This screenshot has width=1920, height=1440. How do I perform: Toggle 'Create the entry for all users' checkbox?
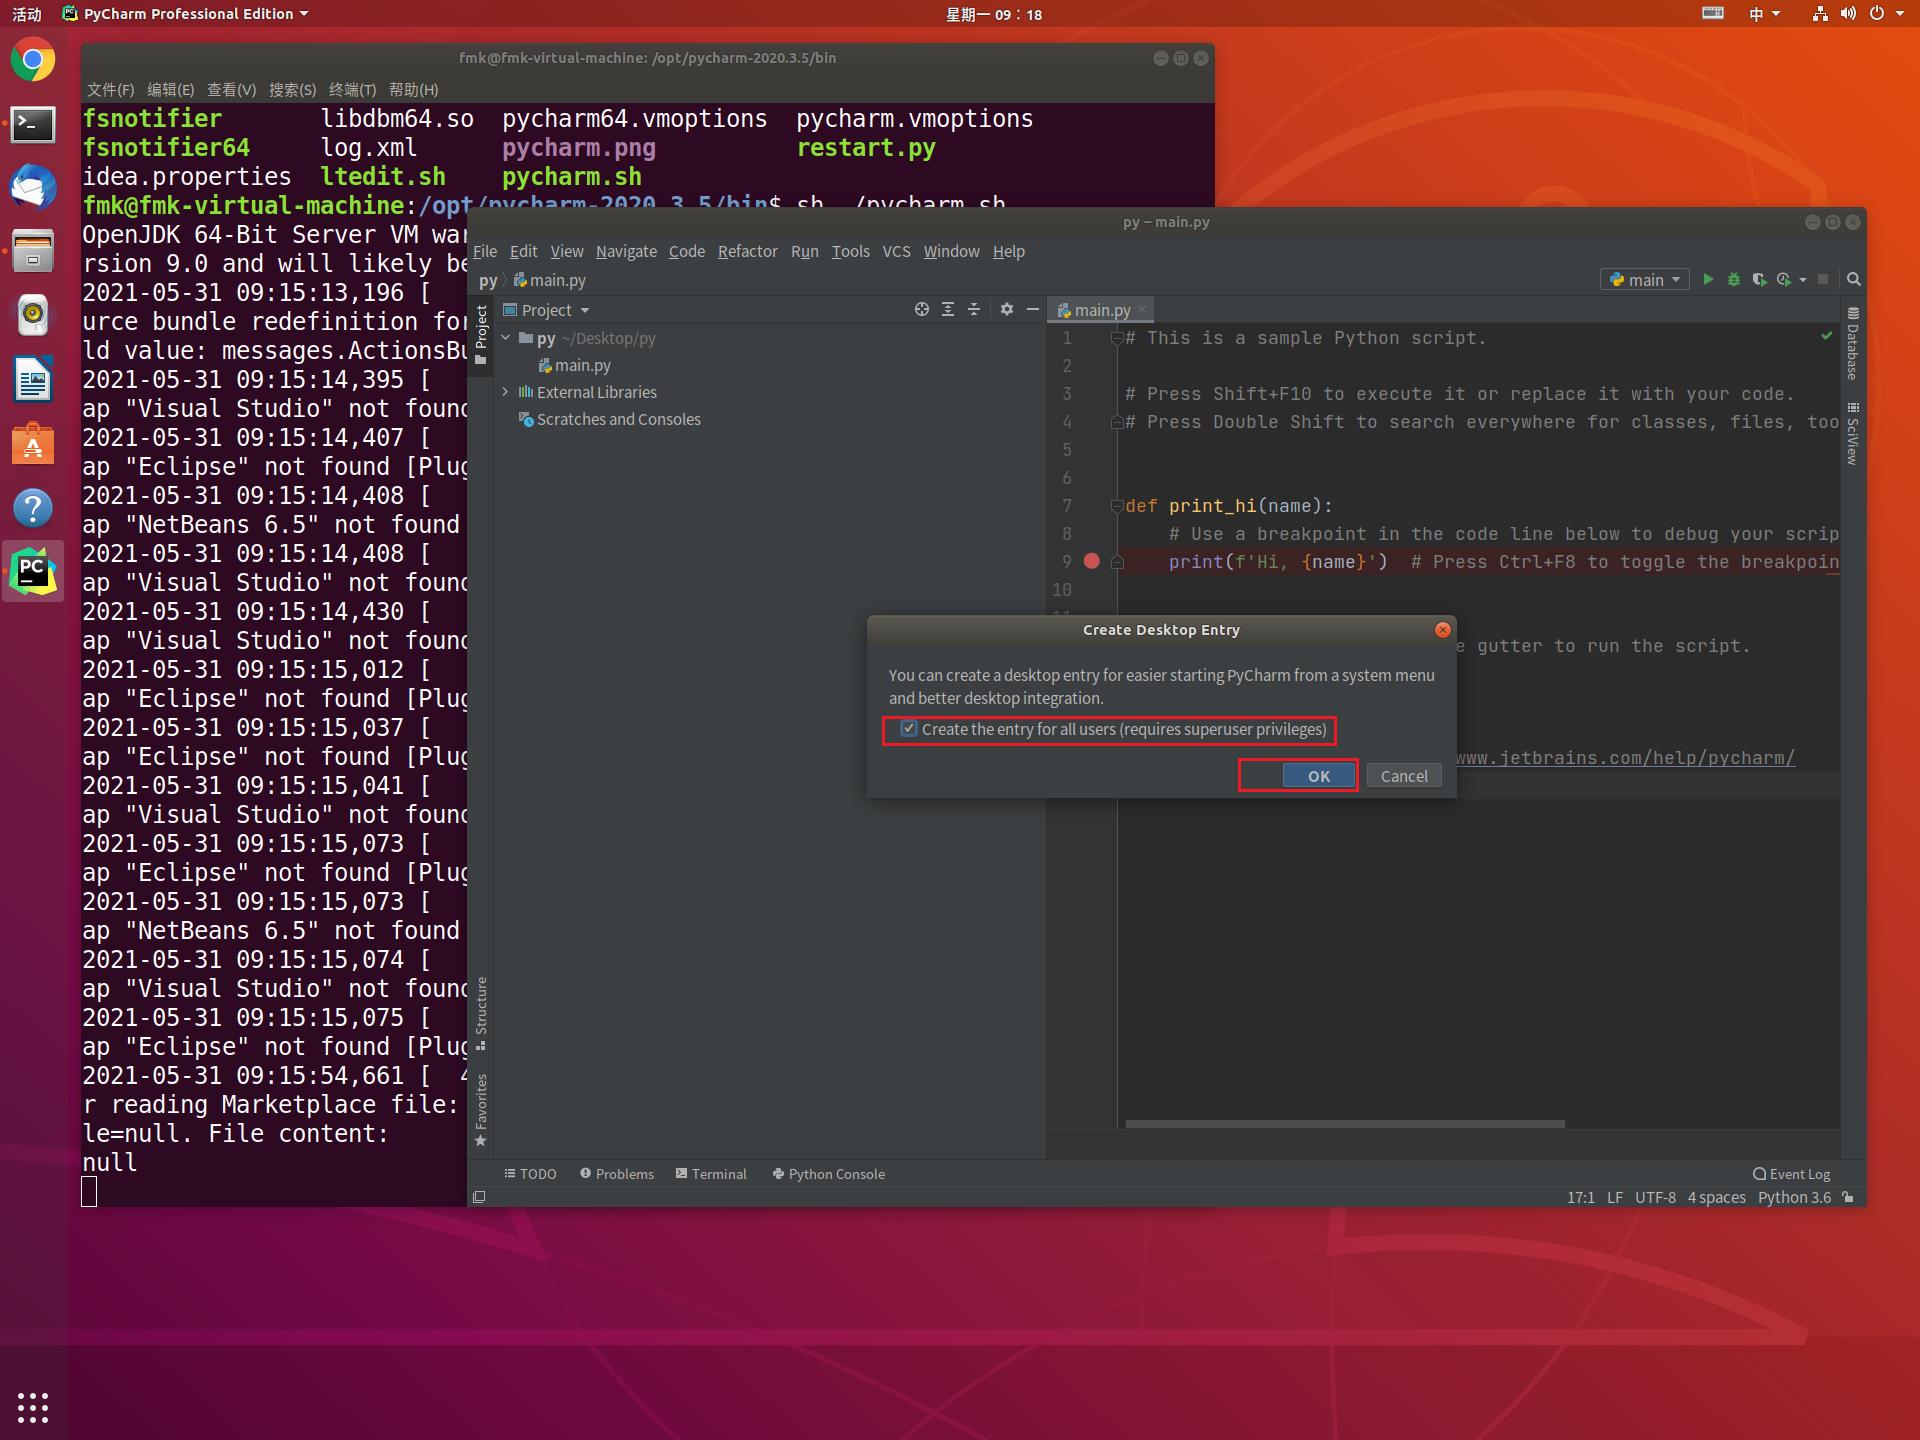coord(909,729)
